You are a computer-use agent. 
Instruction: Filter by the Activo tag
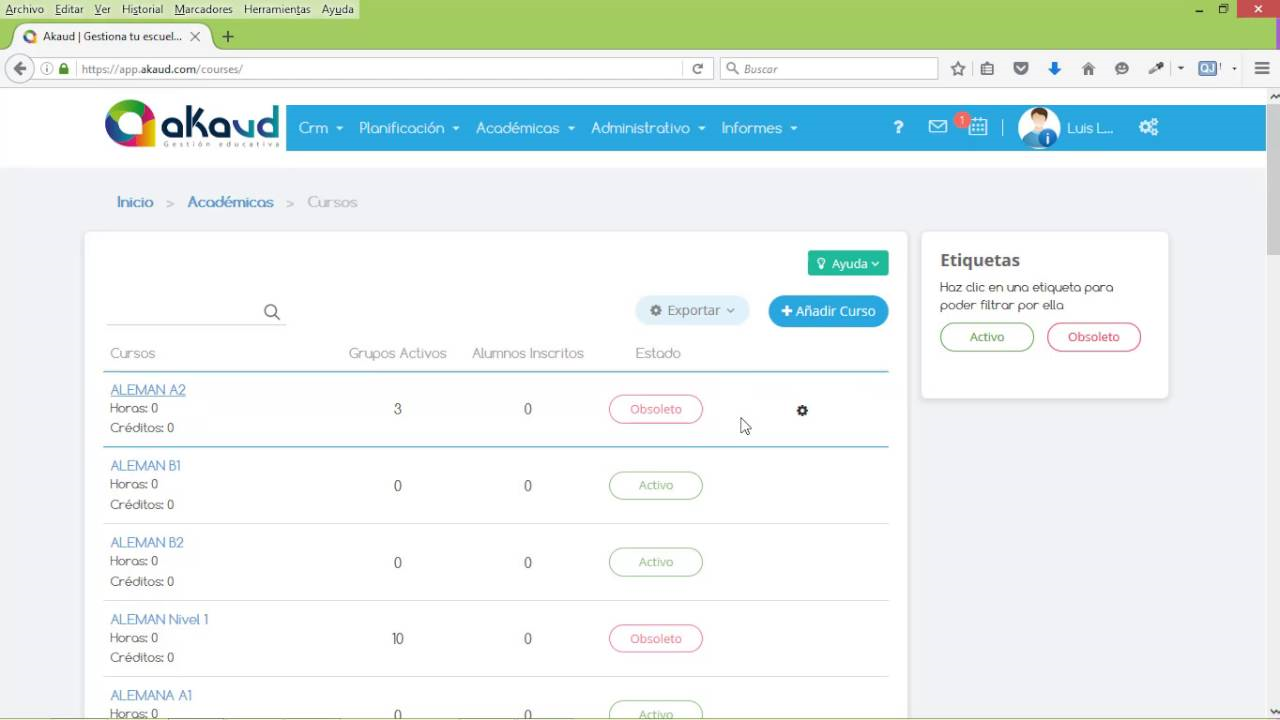(986, 337)
